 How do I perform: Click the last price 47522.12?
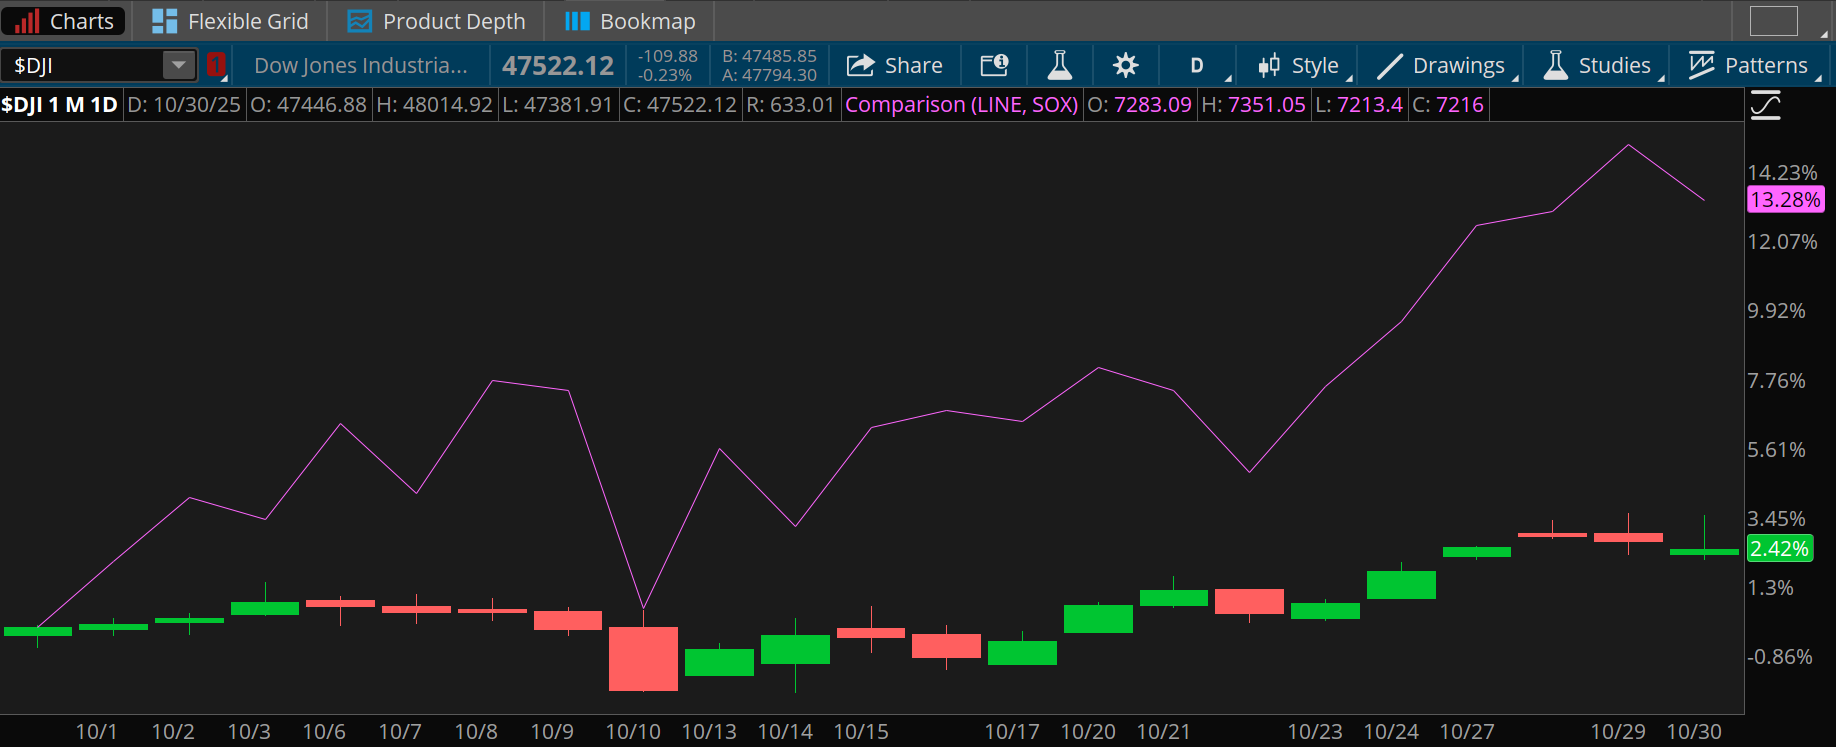(x=558, y=66)
